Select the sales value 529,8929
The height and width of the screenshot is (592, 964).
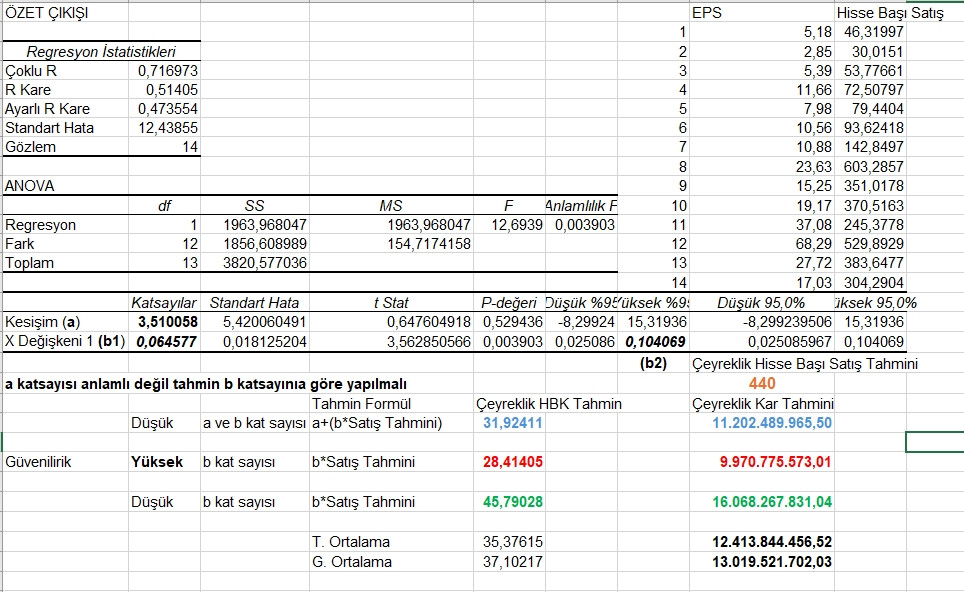874,244
